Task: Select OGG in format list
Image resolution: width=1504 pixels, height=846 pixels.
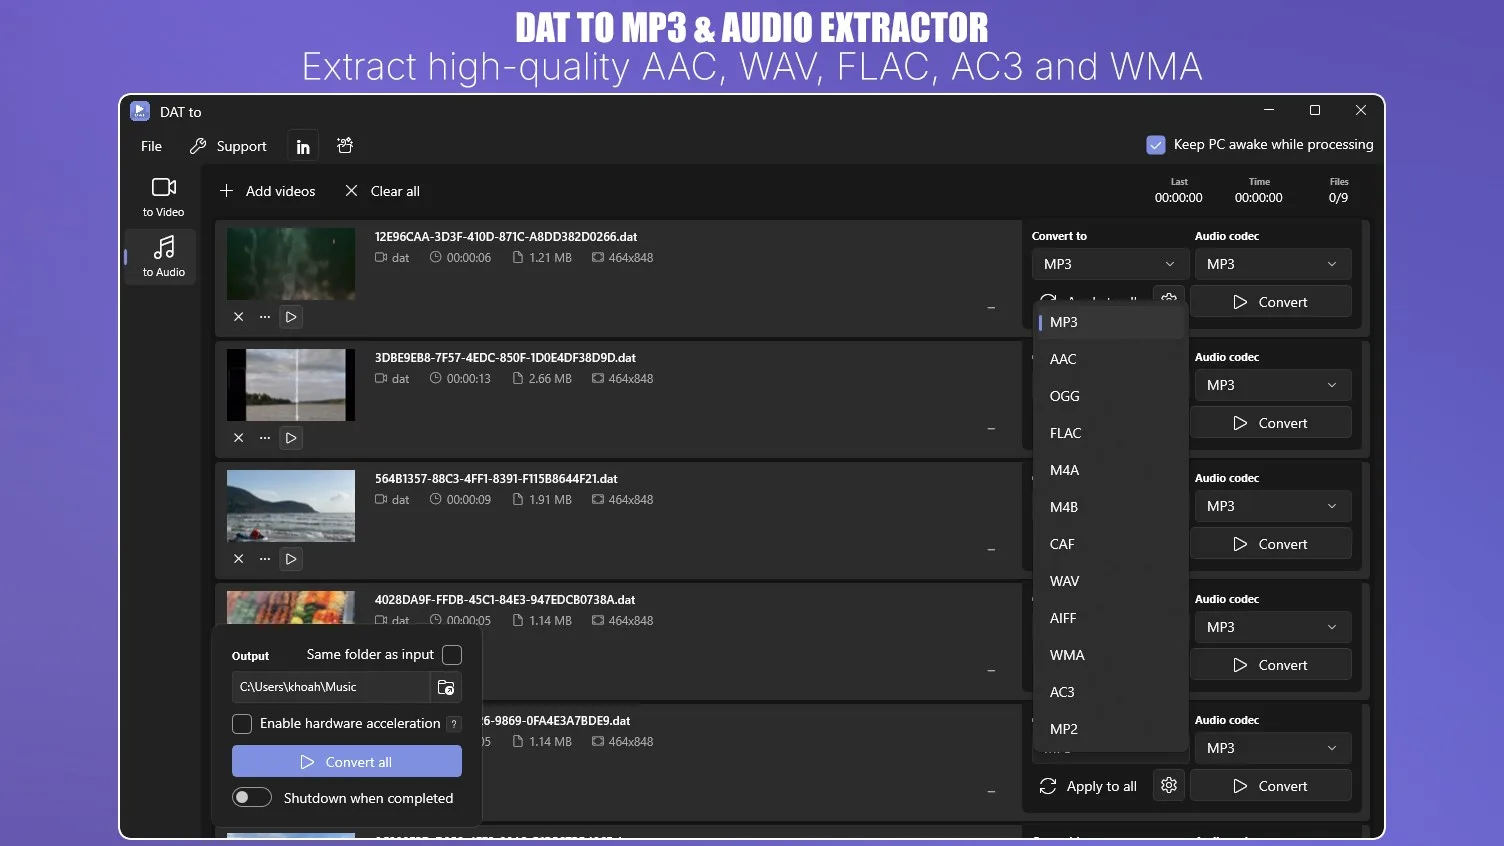Action: tap(1110, 396)
